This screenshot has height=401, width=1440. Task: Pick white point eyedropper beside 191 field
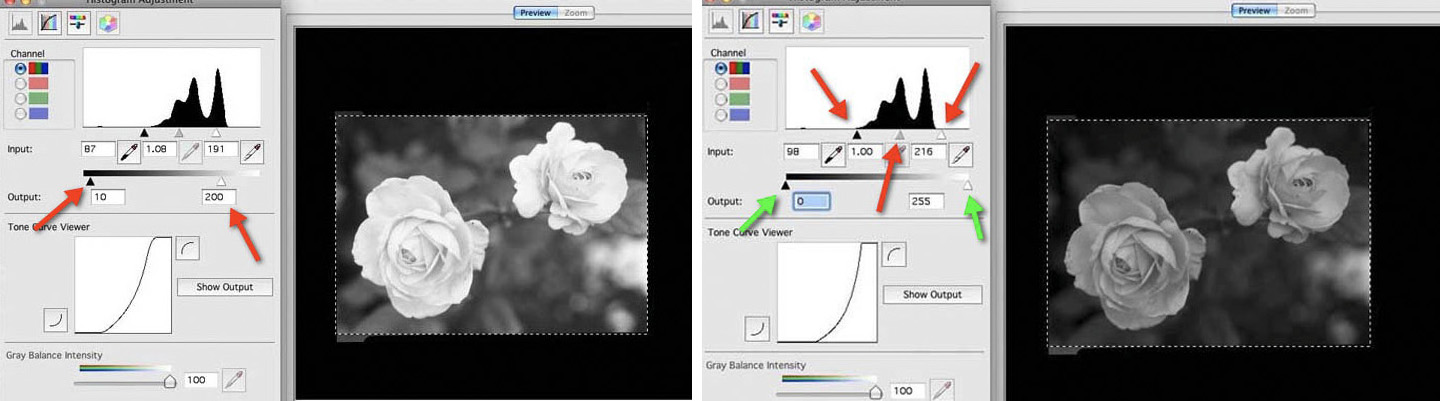[252, 150]
